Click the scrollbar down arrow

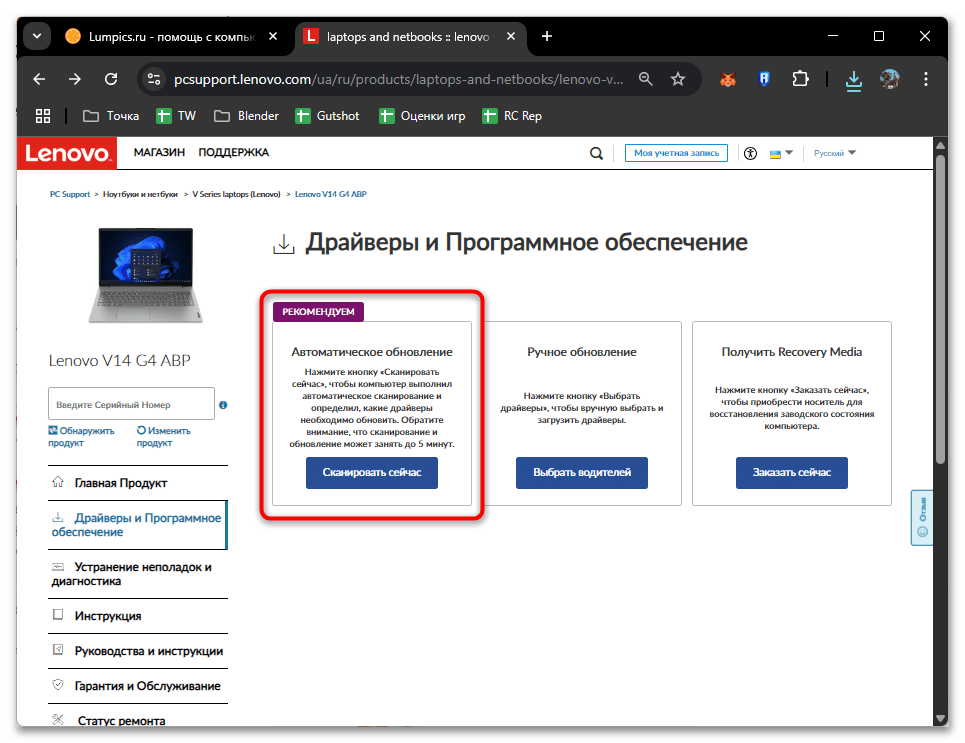click(940, 718)
